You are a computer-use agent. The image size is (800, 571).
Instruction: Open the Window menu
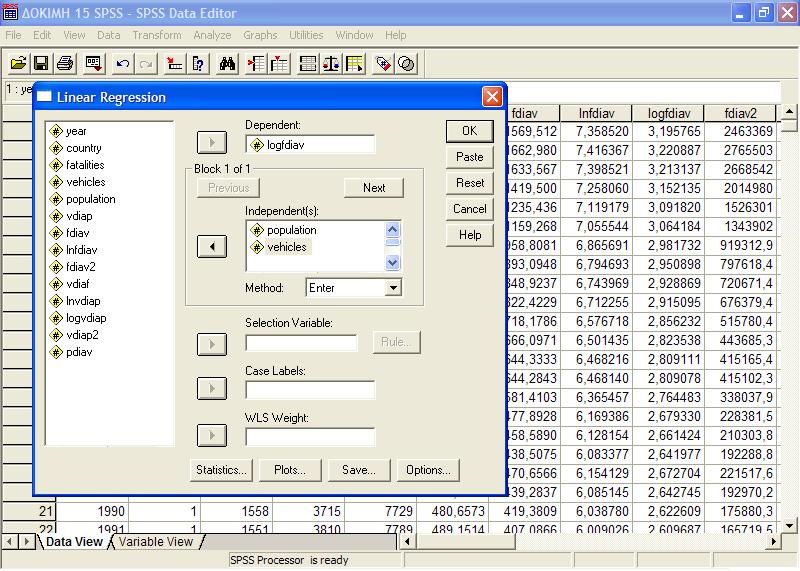[354, 35]
